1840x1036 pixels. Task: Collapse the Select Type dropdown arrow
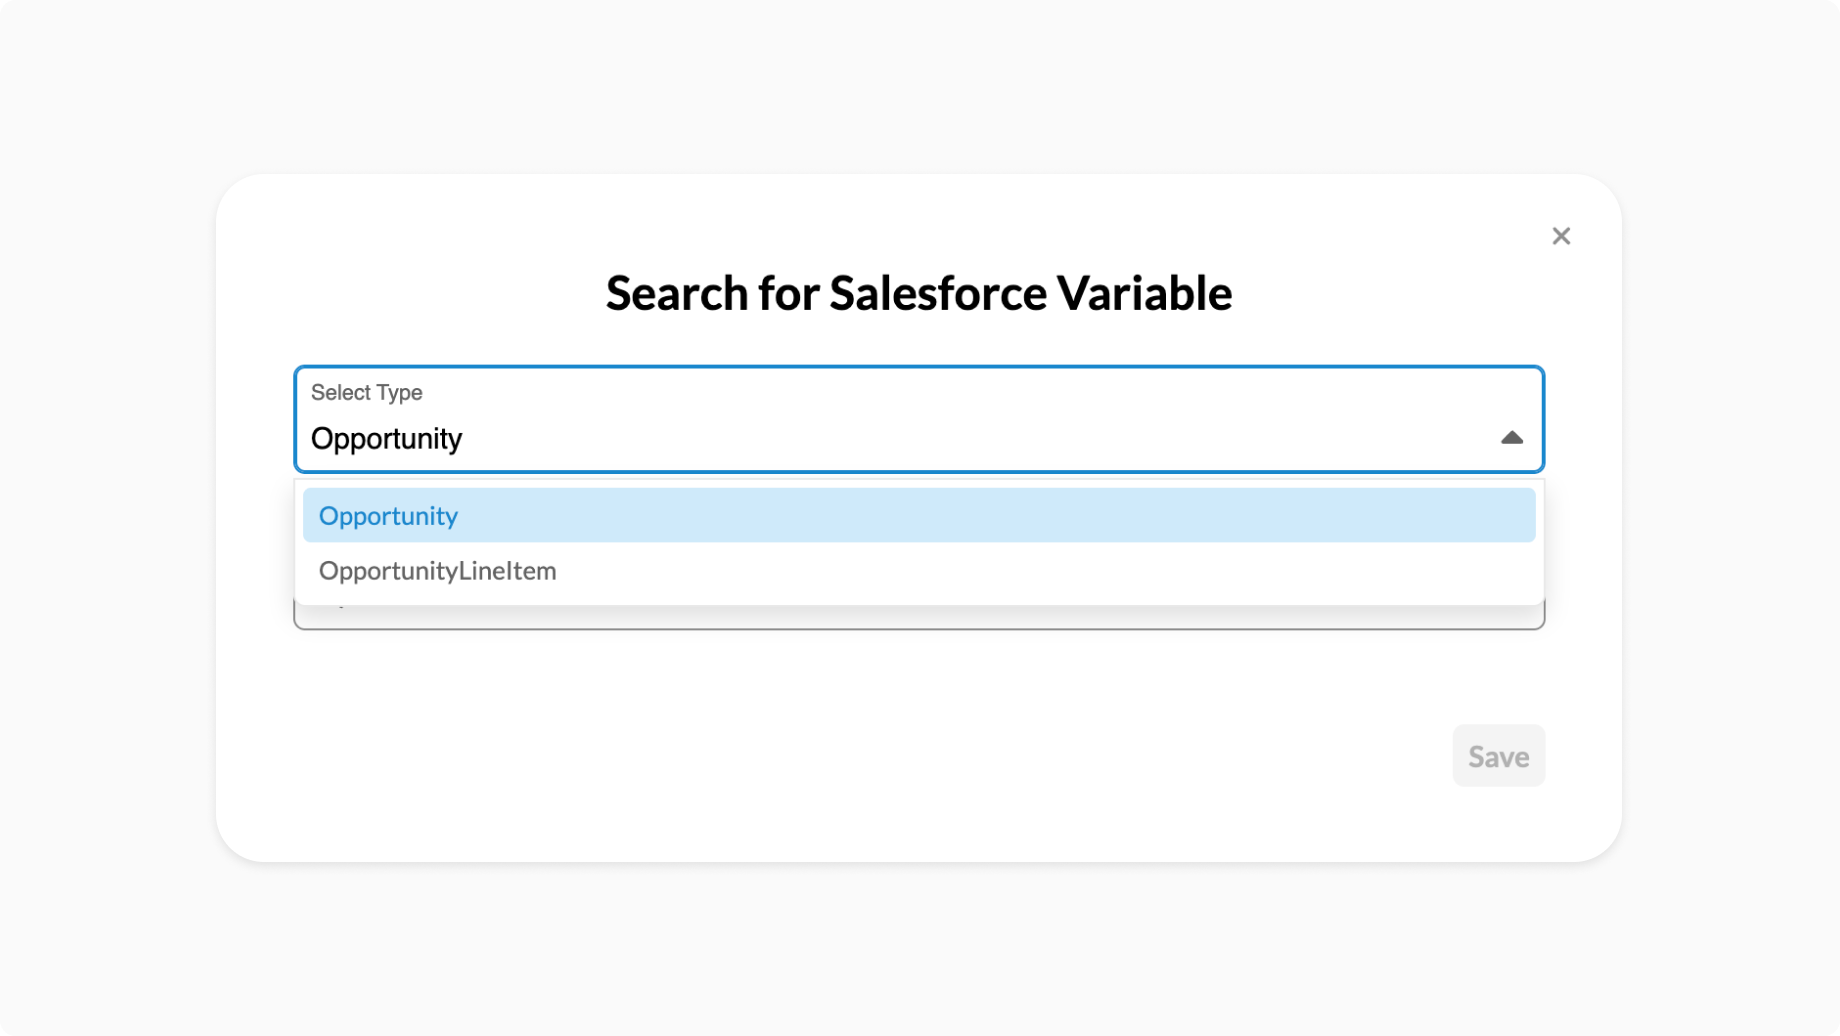tap(1511, 438)
